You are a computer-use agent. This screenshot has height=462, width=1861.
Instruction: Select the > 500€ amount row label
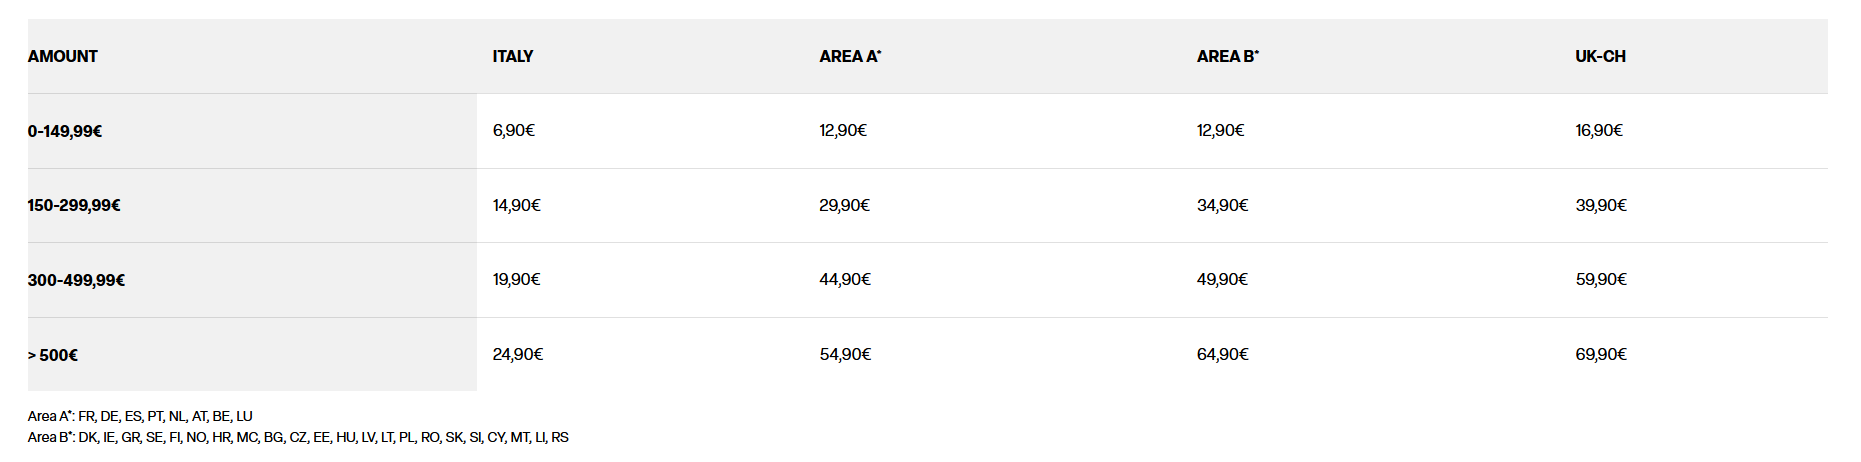point(53,355)
